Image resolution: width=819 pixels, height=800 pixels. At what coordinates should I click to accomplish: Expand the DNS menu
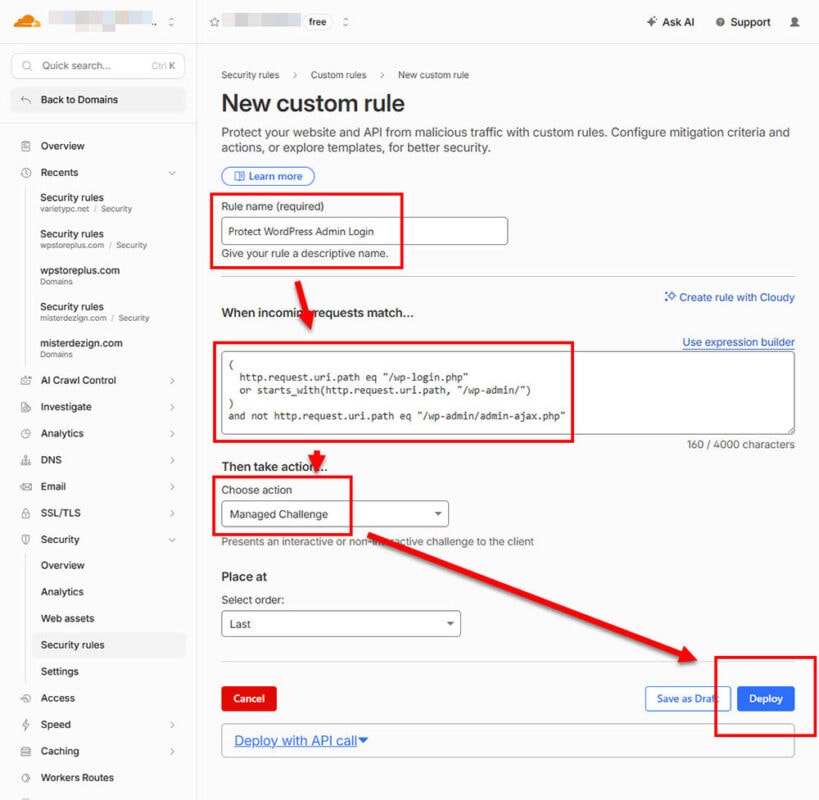pos(172,461)
